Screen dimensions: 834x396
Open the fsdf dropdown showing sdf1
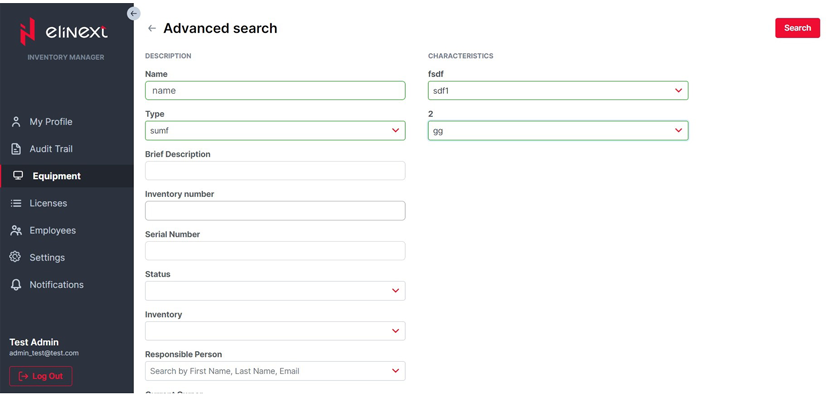pyautogui.click(x=558, y=90)
